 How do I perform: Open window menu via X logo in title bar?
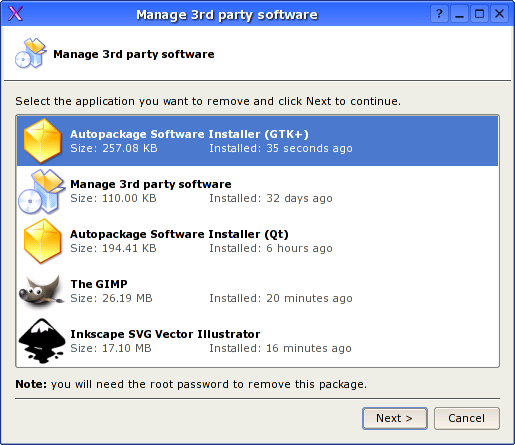(x=15, y=14)
